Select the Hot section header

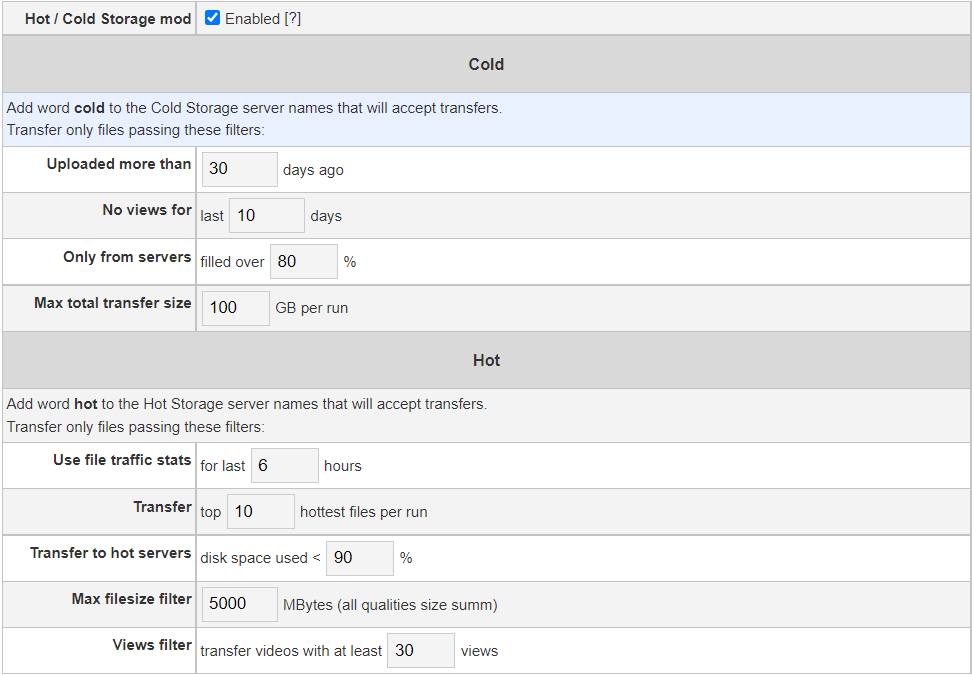tap(486, 361)
